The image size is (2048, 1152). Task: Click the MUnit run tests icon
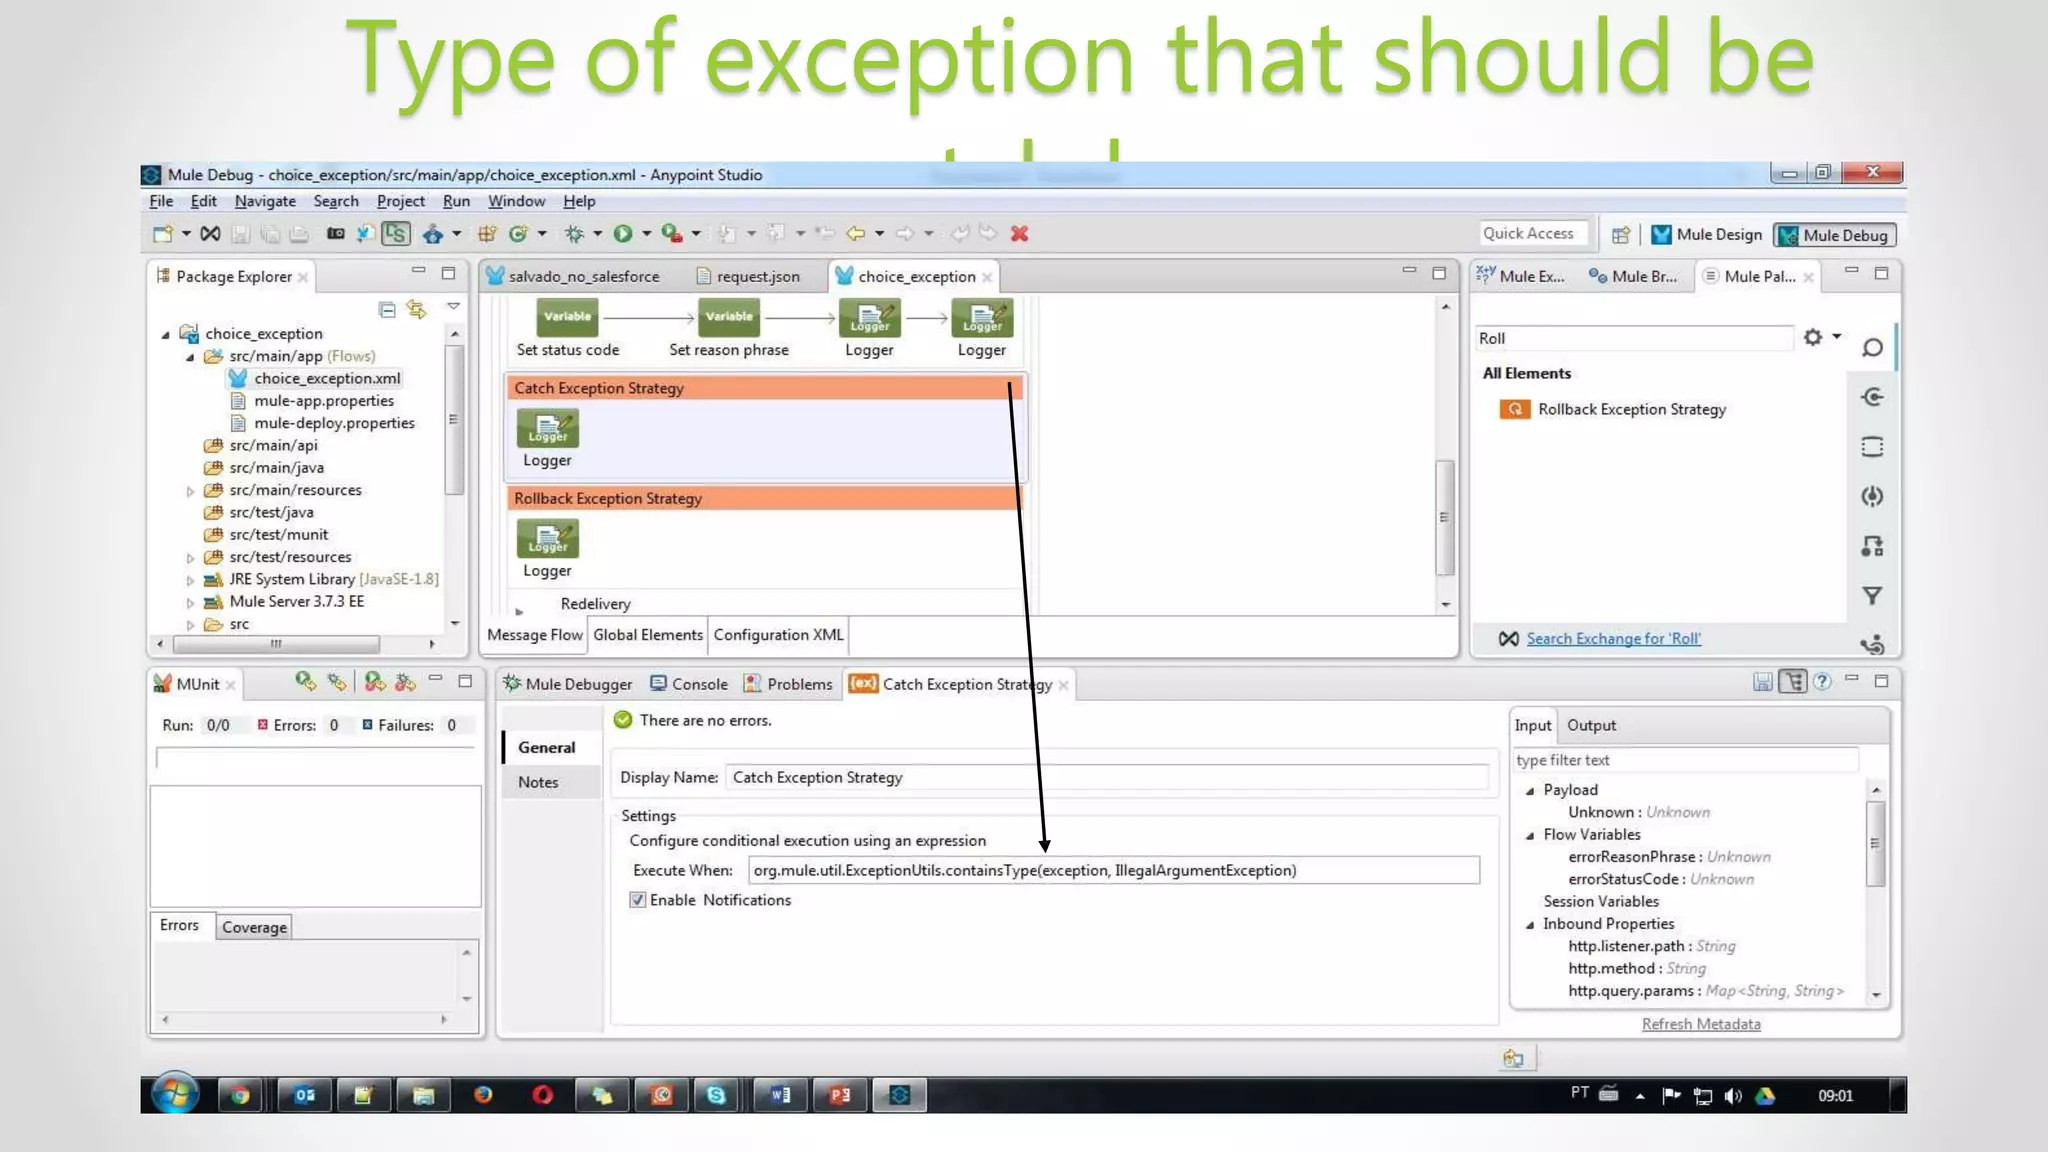tap(305, 682)
